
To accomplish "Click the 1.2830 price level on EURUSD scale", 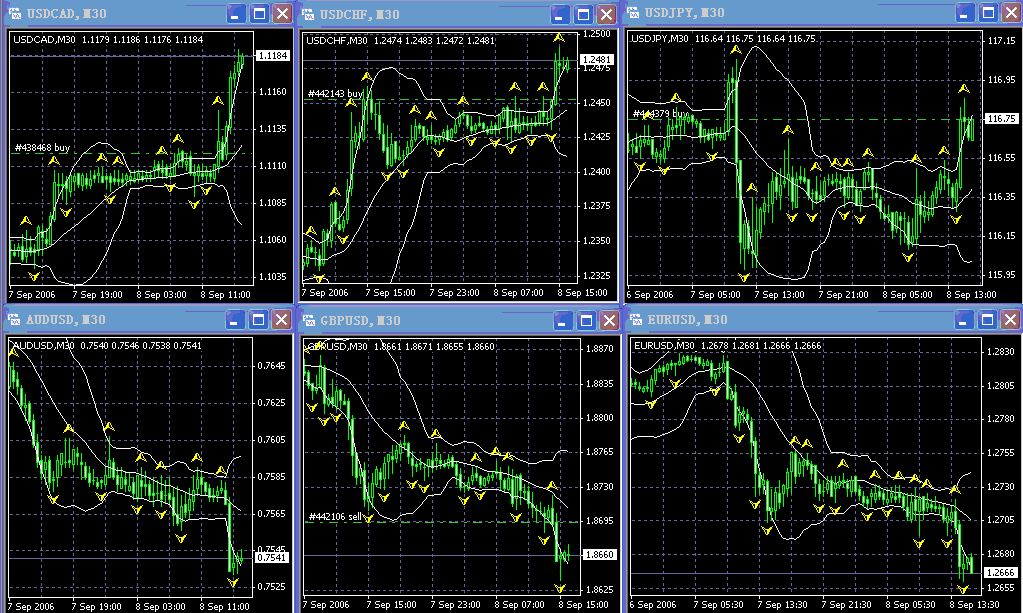I will 1000,351.
